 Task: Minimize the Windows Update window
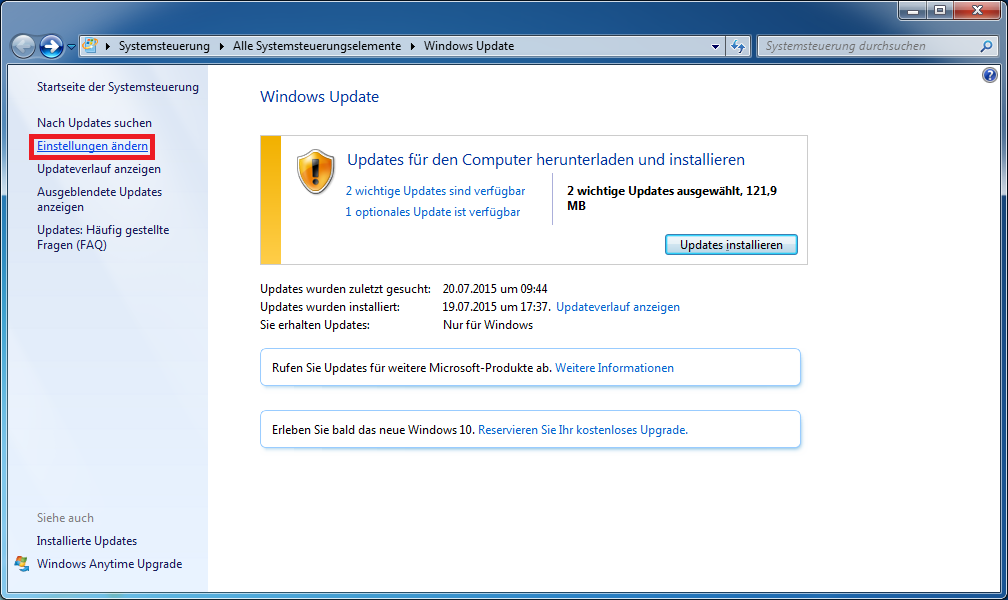[x=912, y=10]
